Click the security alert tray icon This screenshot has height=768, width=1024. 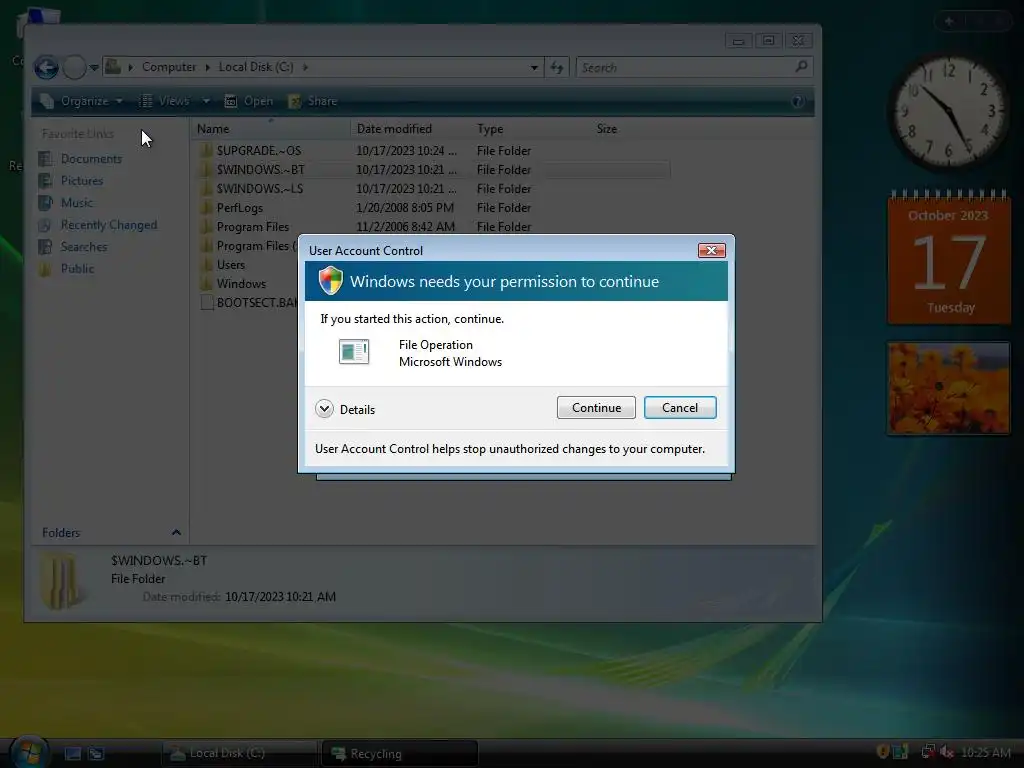[x=882, y=752]
